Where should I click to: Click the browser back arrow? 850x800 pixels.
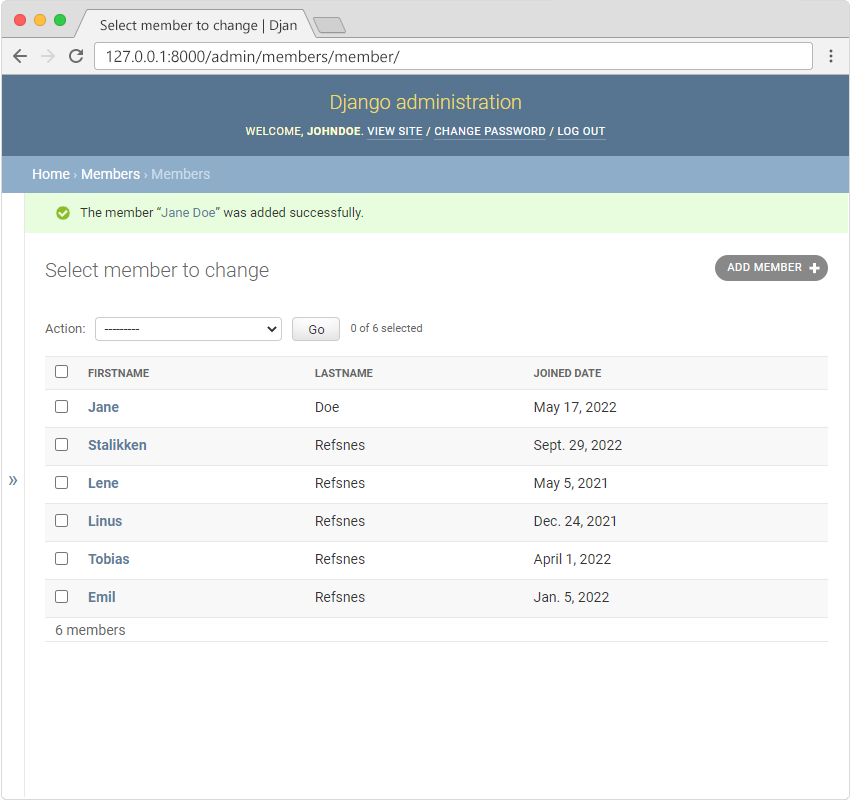(x=20, y=56)
